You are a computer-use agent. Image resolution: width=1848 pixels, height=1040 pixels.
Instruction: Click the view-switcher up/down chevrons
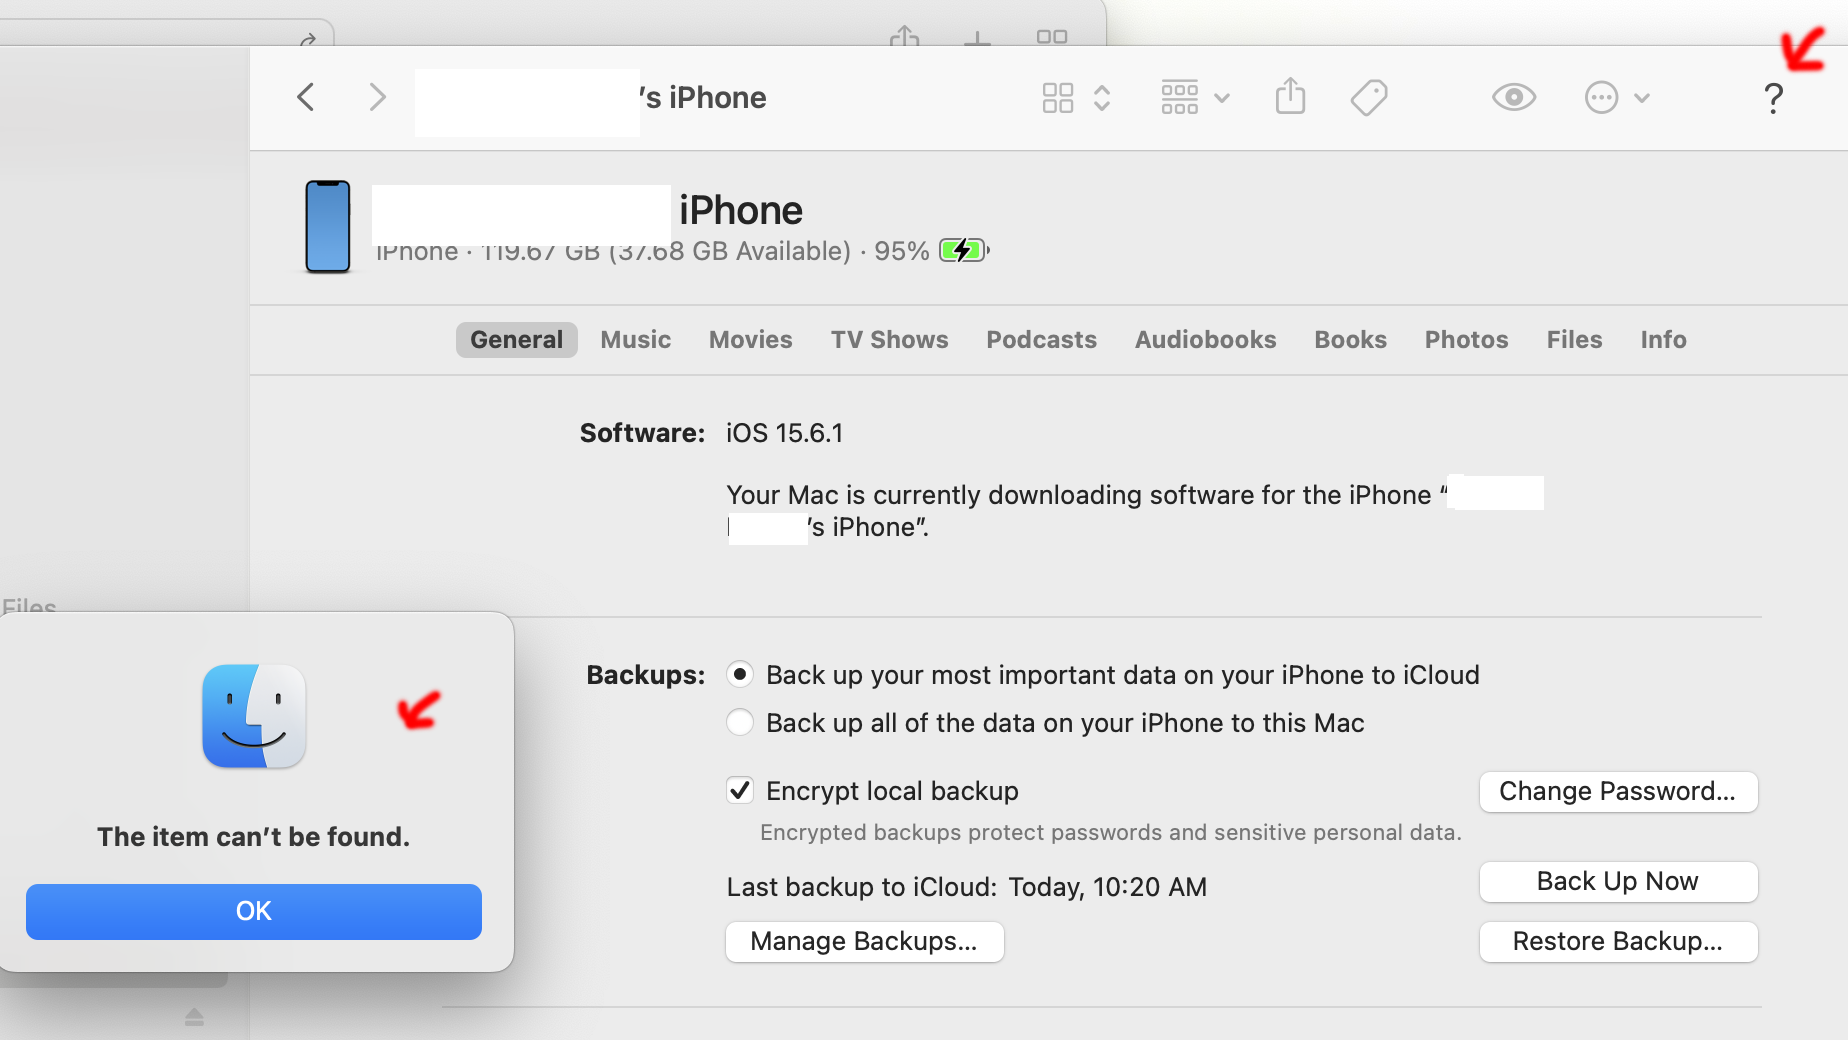pos(1102,98)
